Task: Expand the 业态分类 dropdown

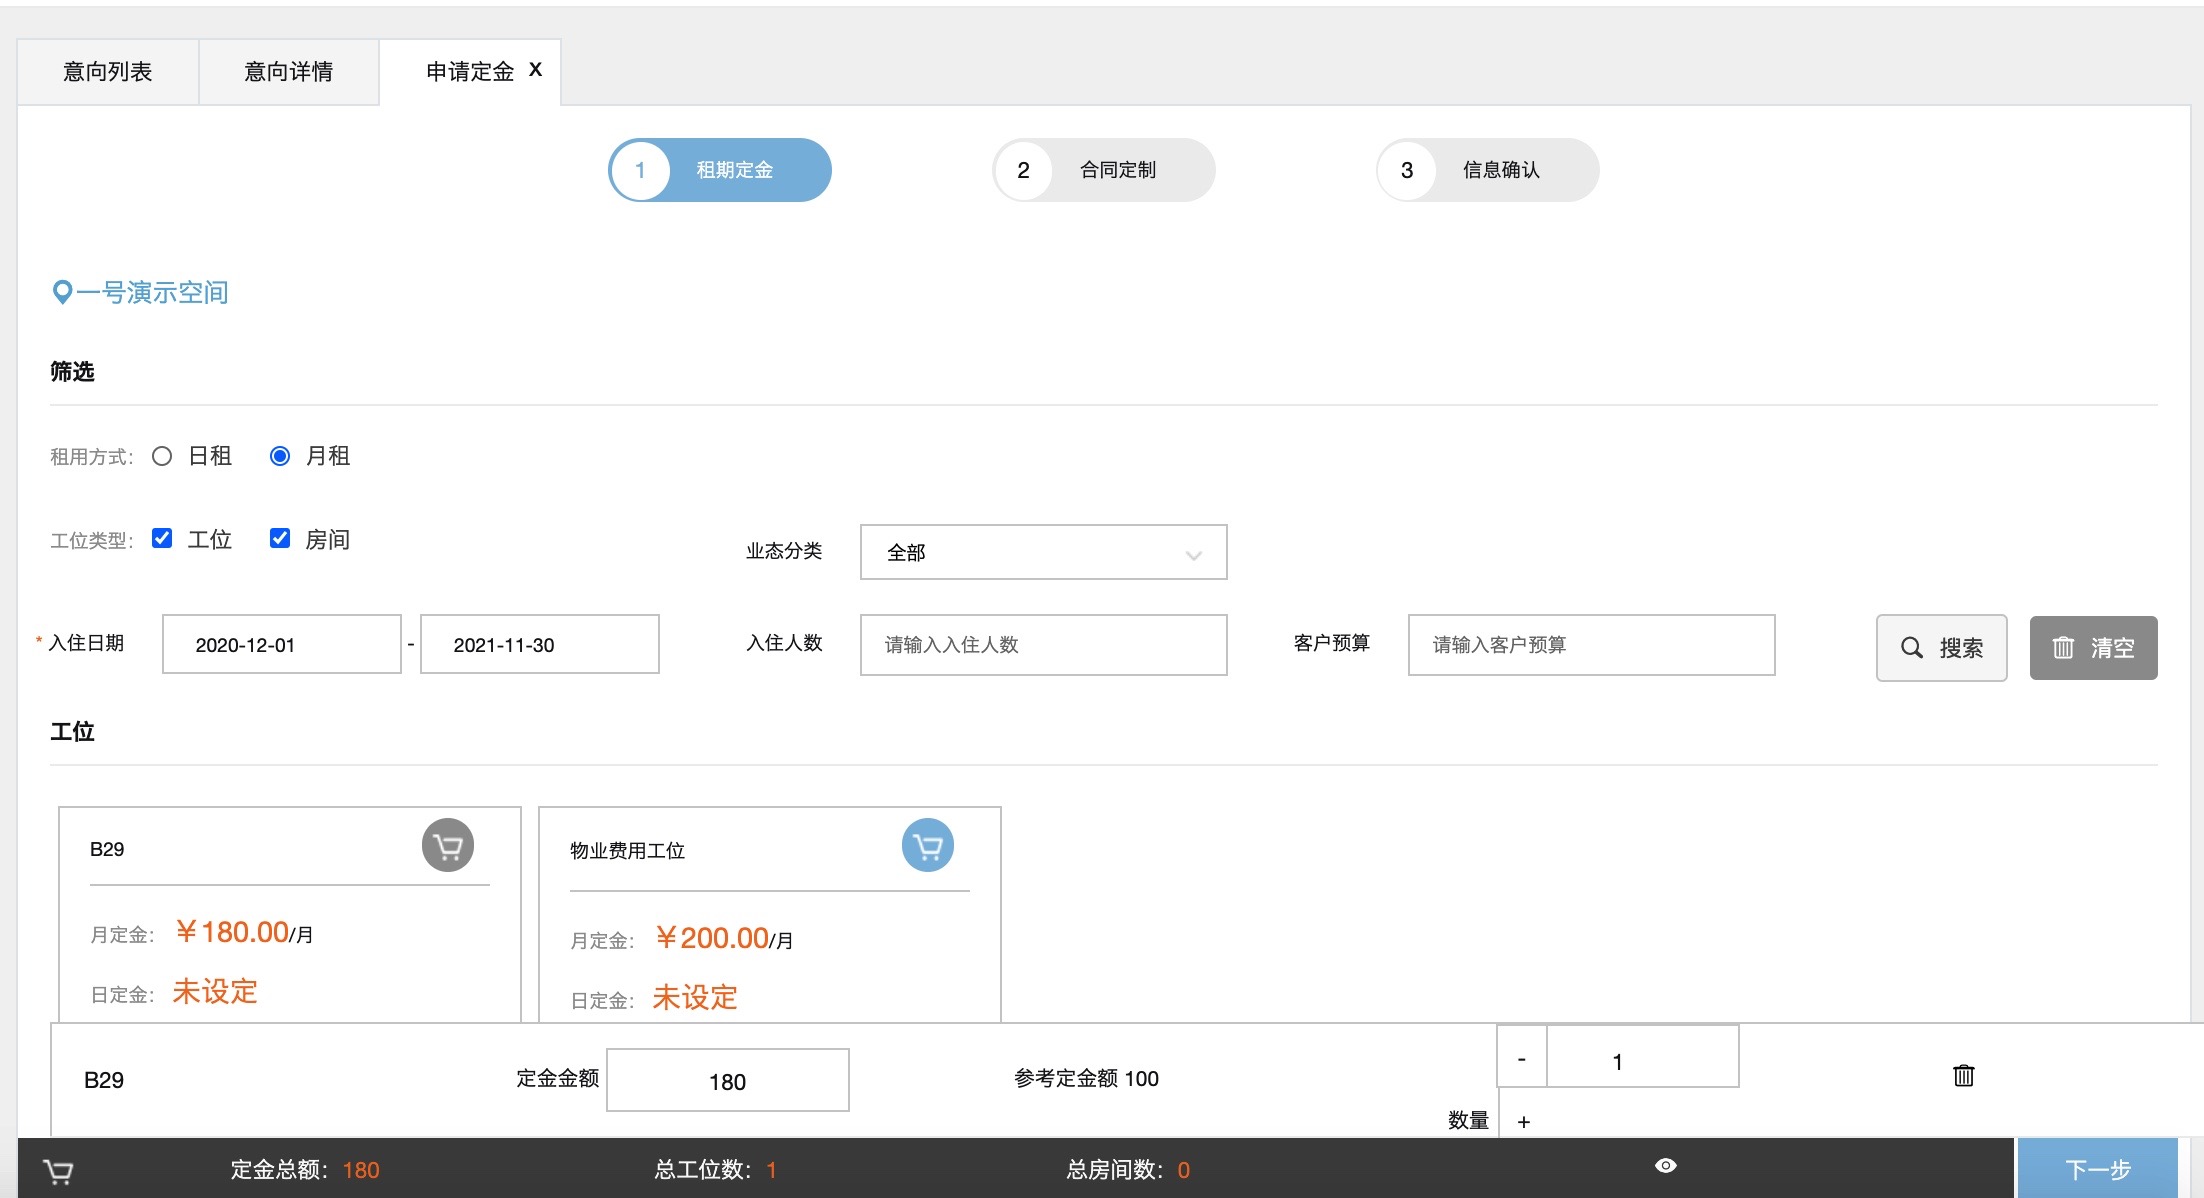Action: (x=1043, y=552)
